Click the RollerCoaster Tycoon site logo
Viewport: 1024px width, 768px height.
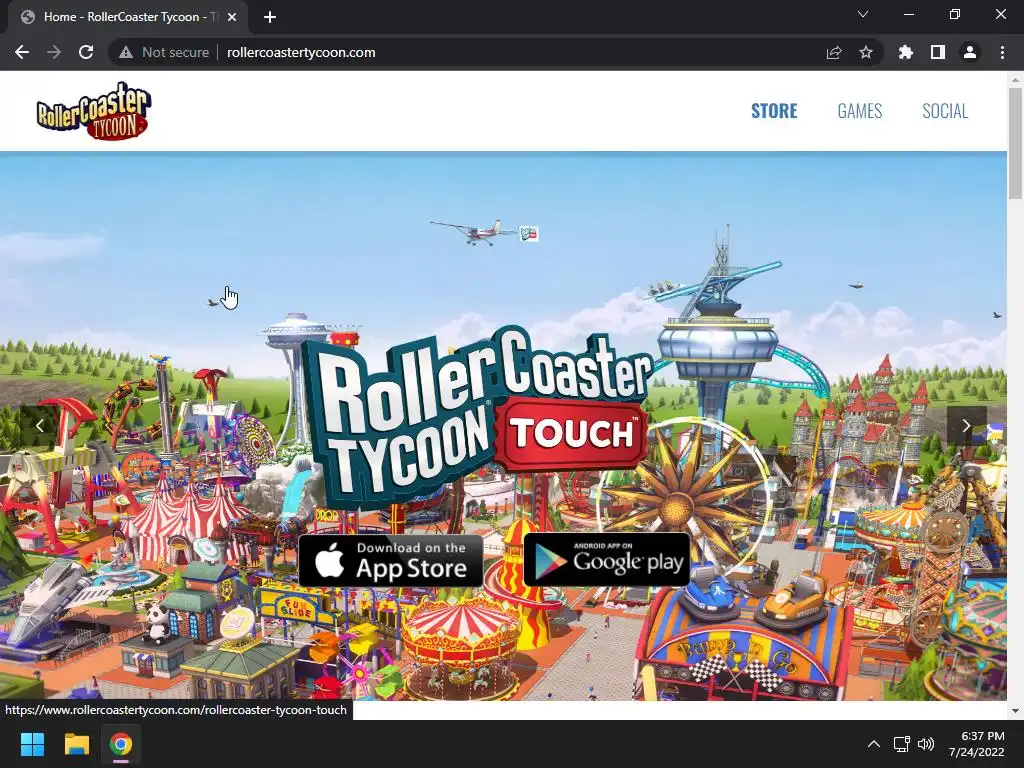tap(93, 111)
